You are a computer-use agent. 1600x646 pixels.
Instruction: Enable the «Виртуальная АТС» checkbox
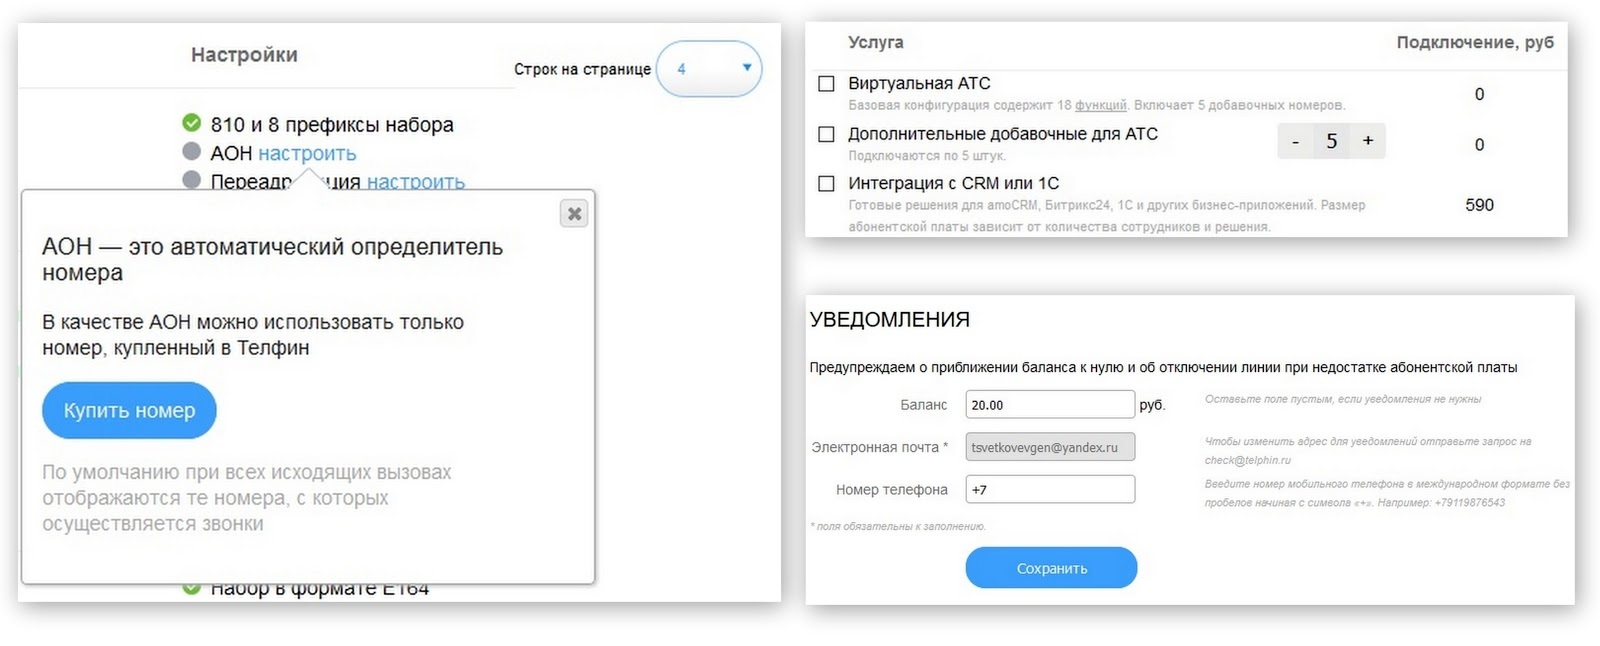(826, 83)
